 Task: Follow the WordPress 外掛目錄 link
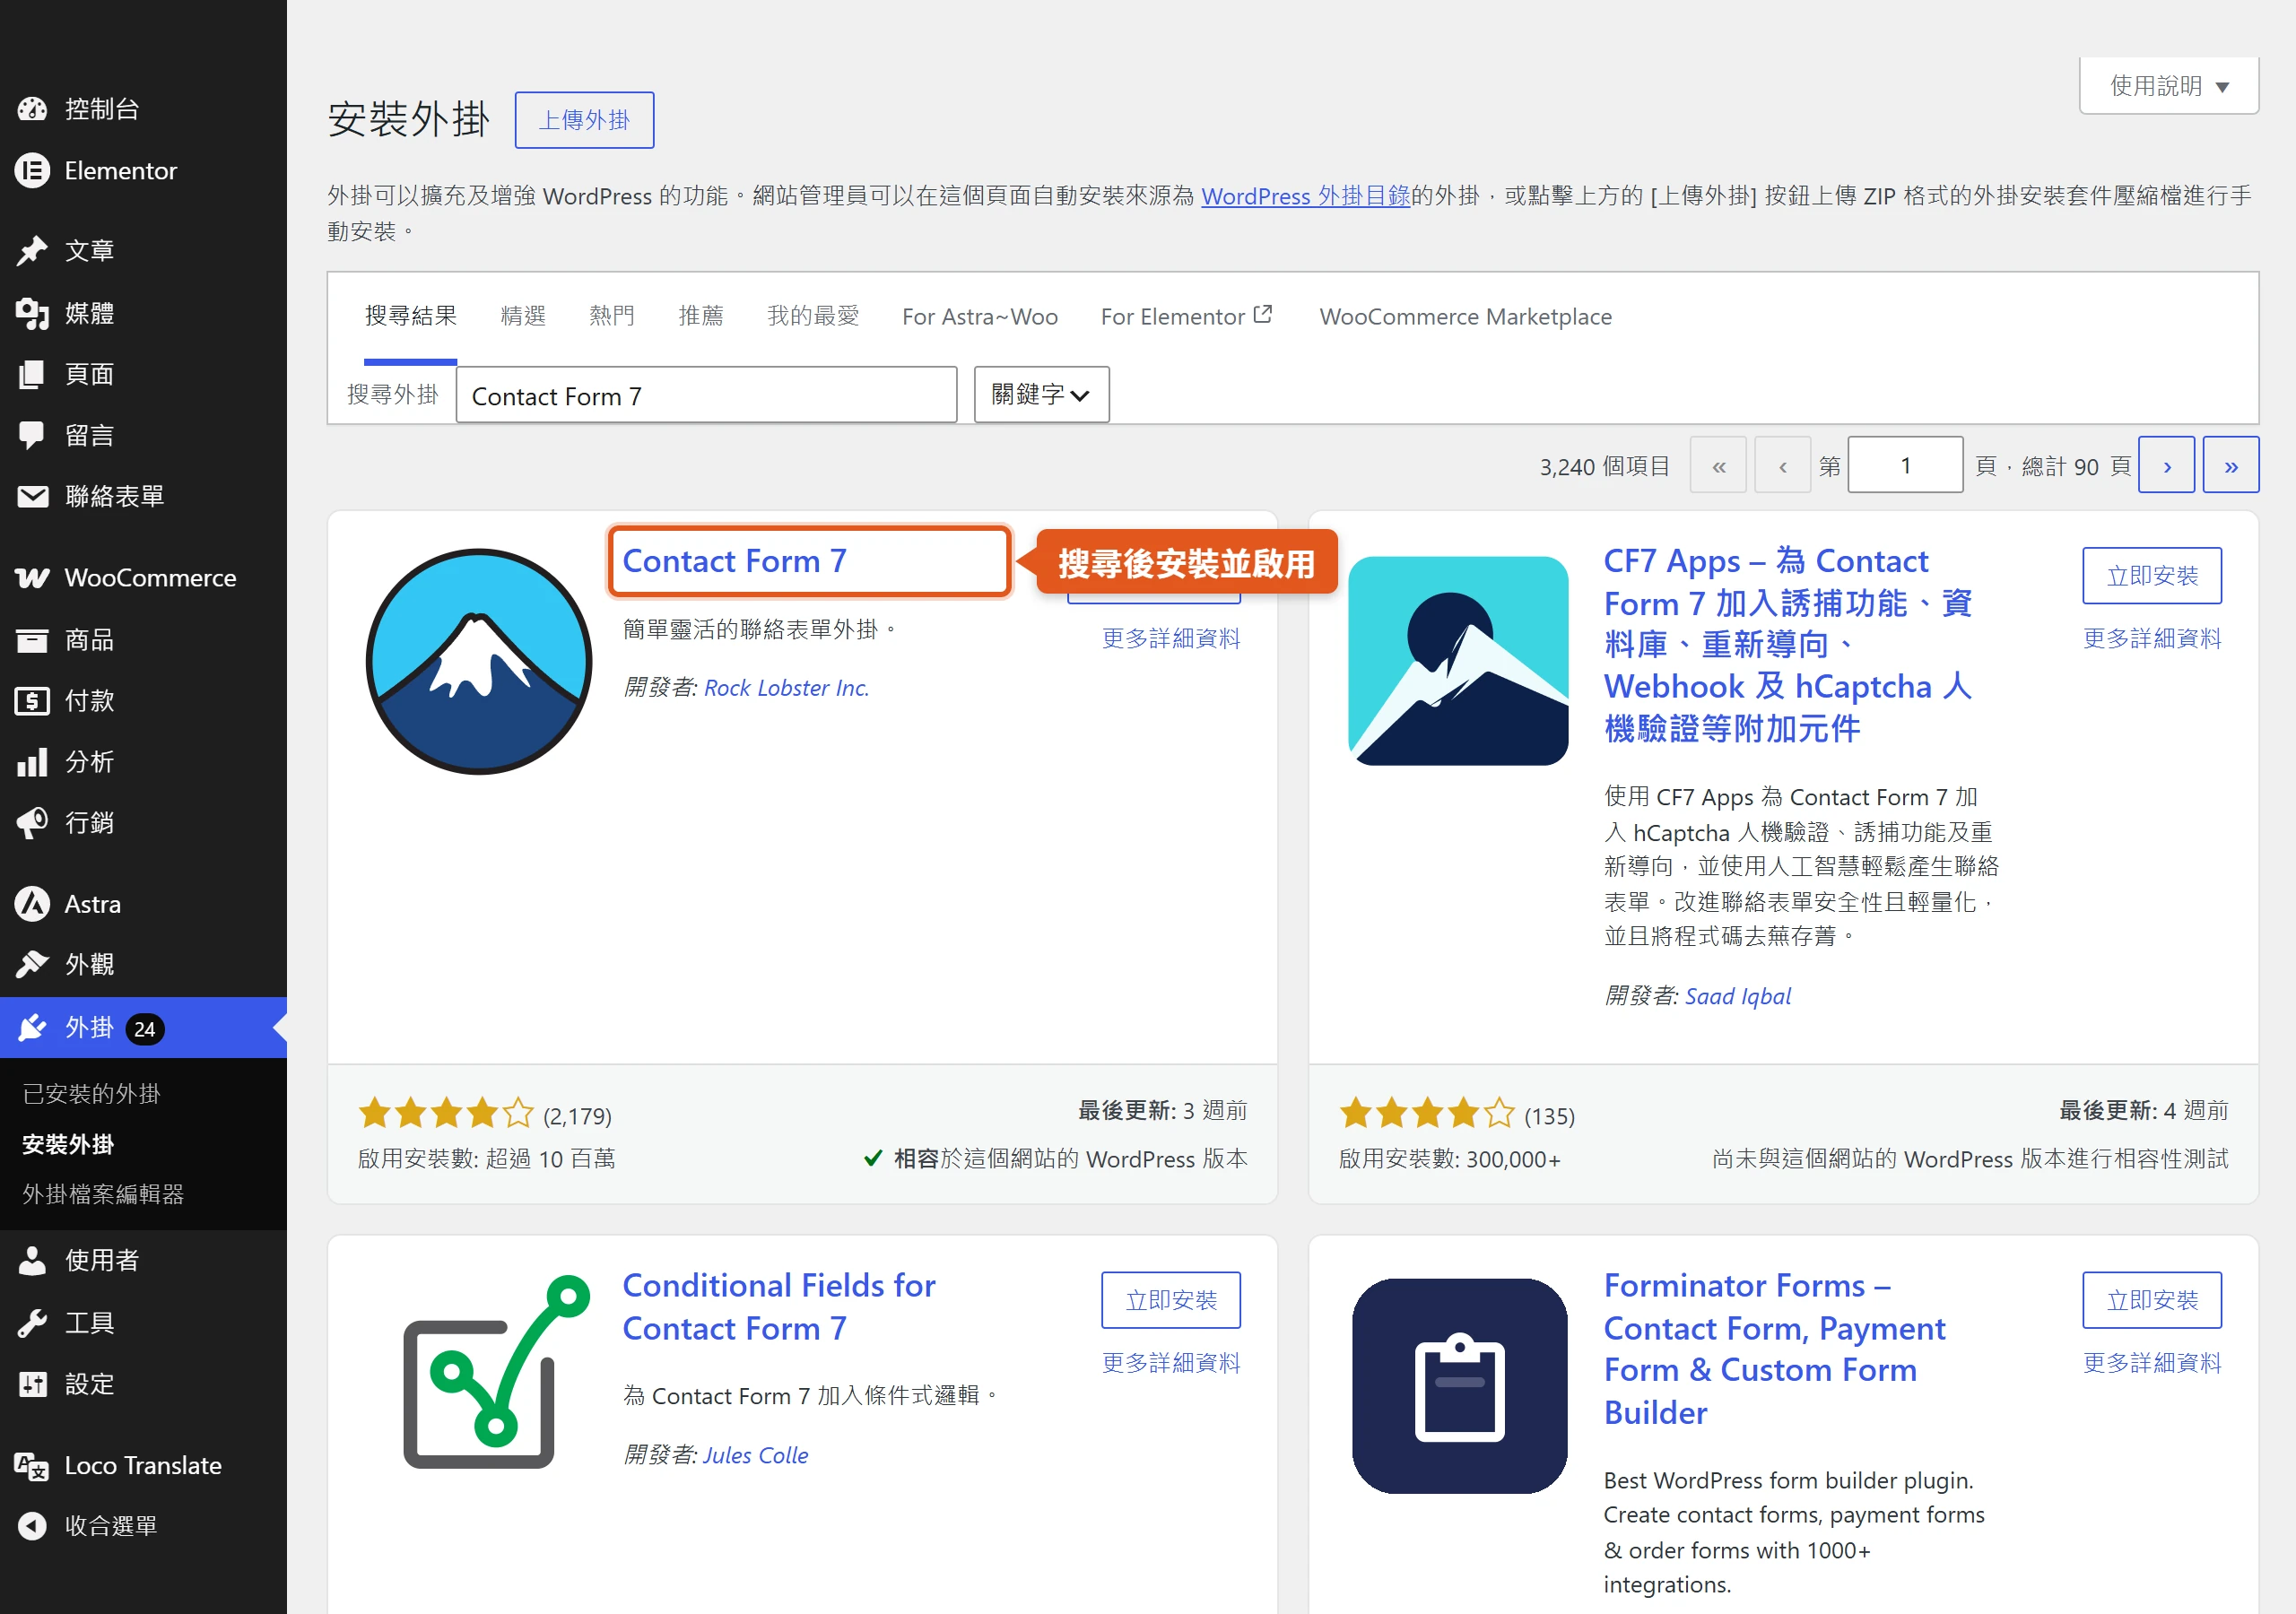tap(1305, 196)
